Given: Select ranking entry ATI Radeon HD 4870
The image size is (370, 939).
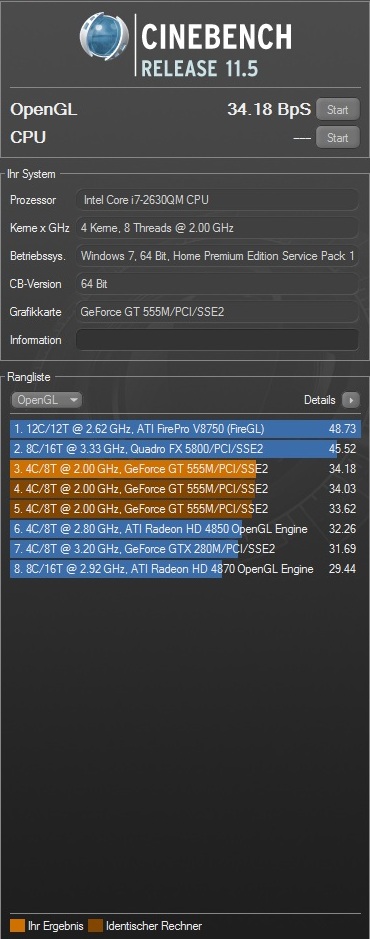Looking at the screenshot, I should click(x=185, y=569).
